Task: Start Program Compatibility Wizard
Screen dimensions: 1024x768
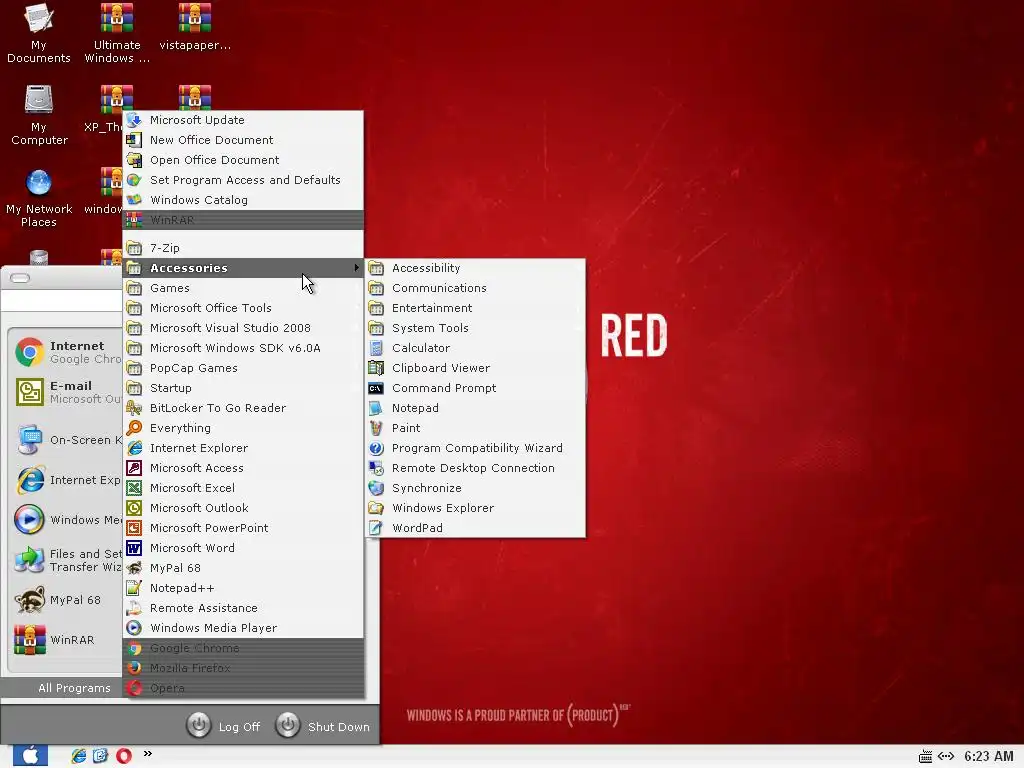Action: tap(475, 448)
